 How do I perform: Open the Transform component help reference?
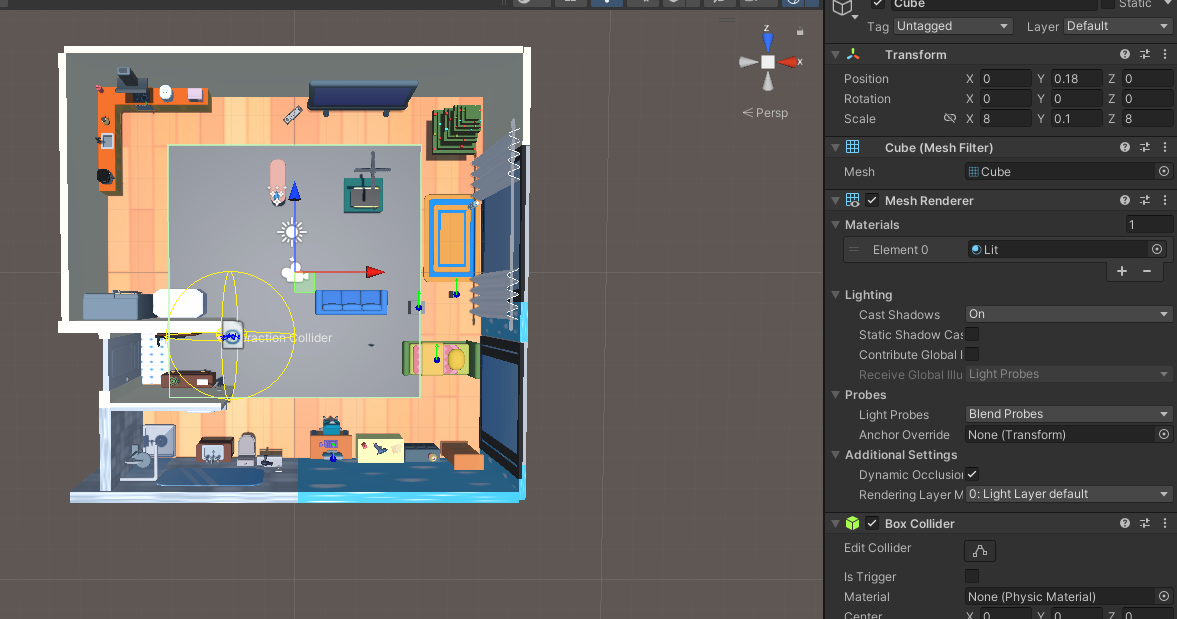[x=1124, y=54]
